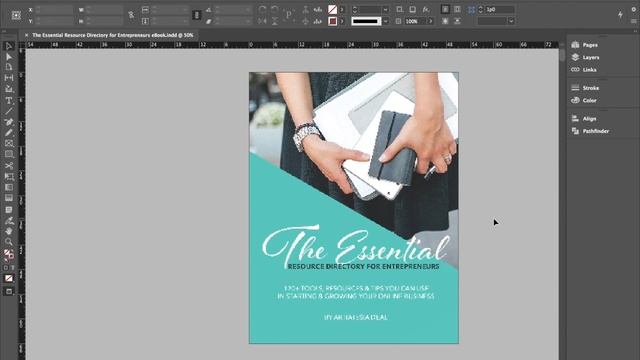Open the rotation angle dropdown
Image resolution: width=640 pixels, height=360 pixels.
pyautogui.click(x=248, y=9)
